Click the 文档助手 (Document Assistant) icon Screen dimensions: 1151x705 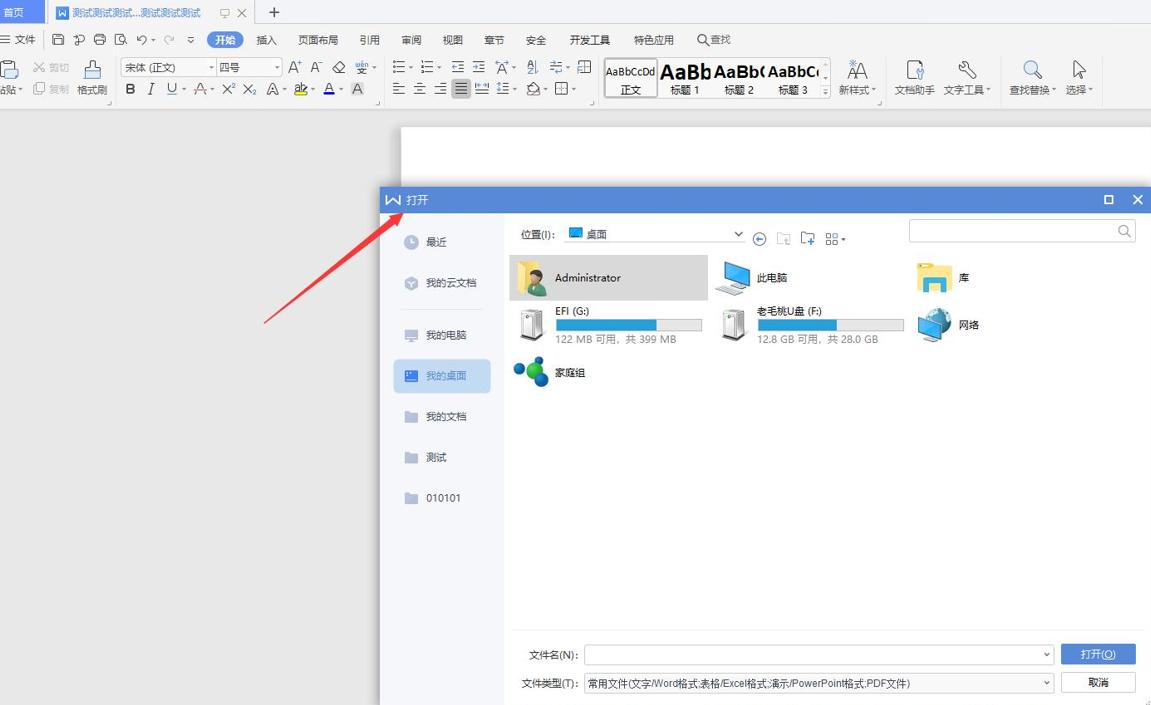coord(914,78)
